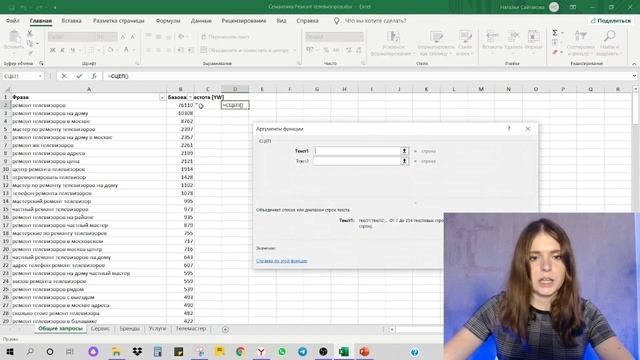This screenshot has width=640, height=360.
Task: Open Cell Styles icon
Action: pyautogui.click(x=465, y=37)
